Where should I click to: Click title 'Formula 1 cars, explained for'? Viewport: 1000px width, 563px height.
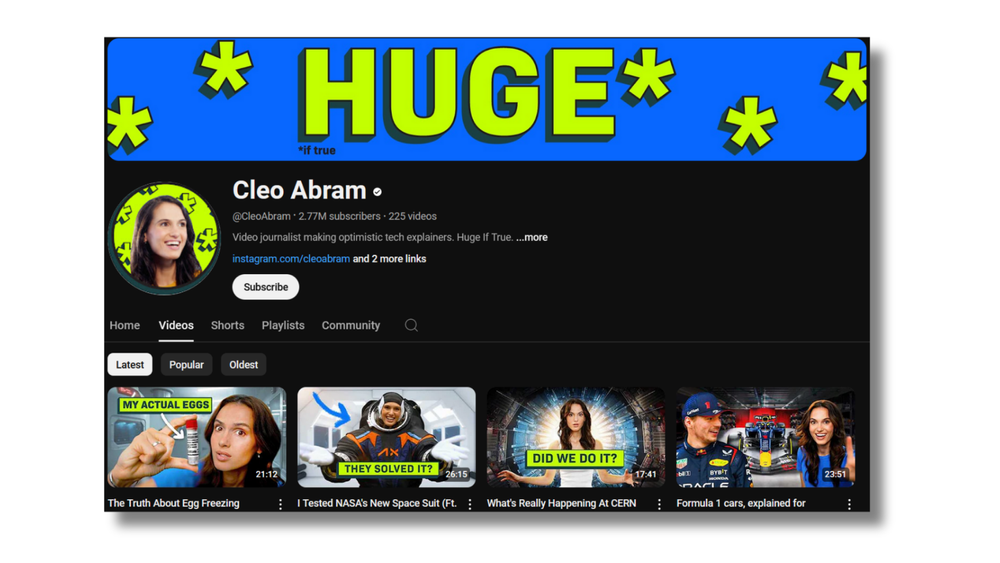tap(741, 503)
